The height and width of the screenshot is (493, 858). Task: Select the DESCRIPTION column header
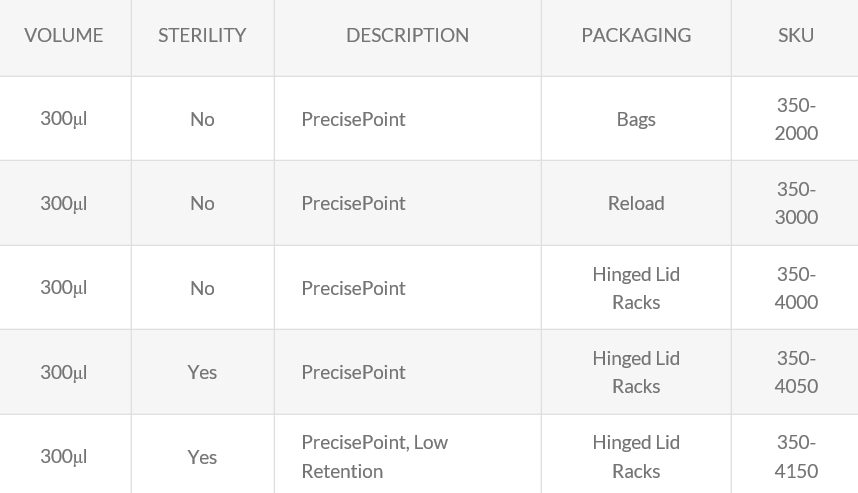407,35
